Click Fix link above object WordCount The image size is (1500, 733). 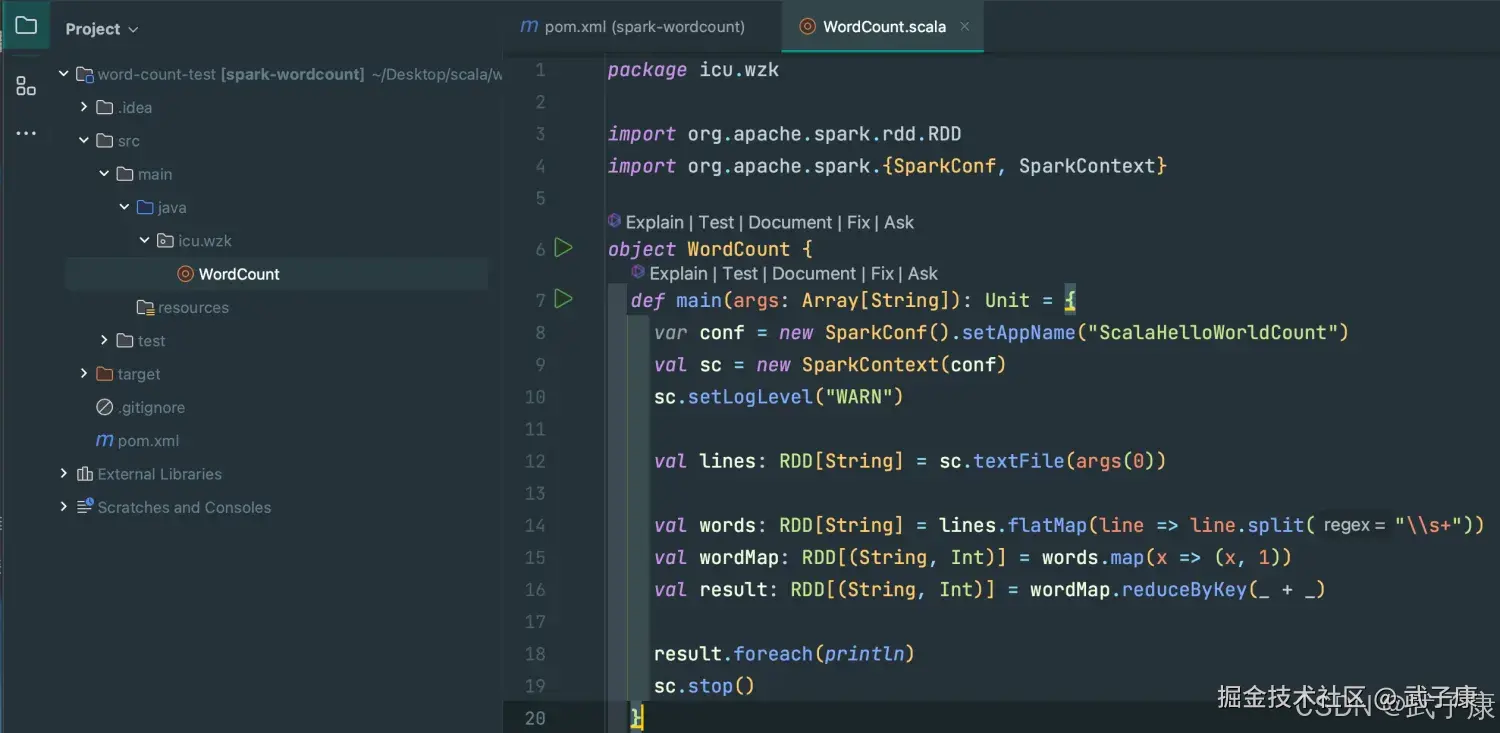[858, 222]
